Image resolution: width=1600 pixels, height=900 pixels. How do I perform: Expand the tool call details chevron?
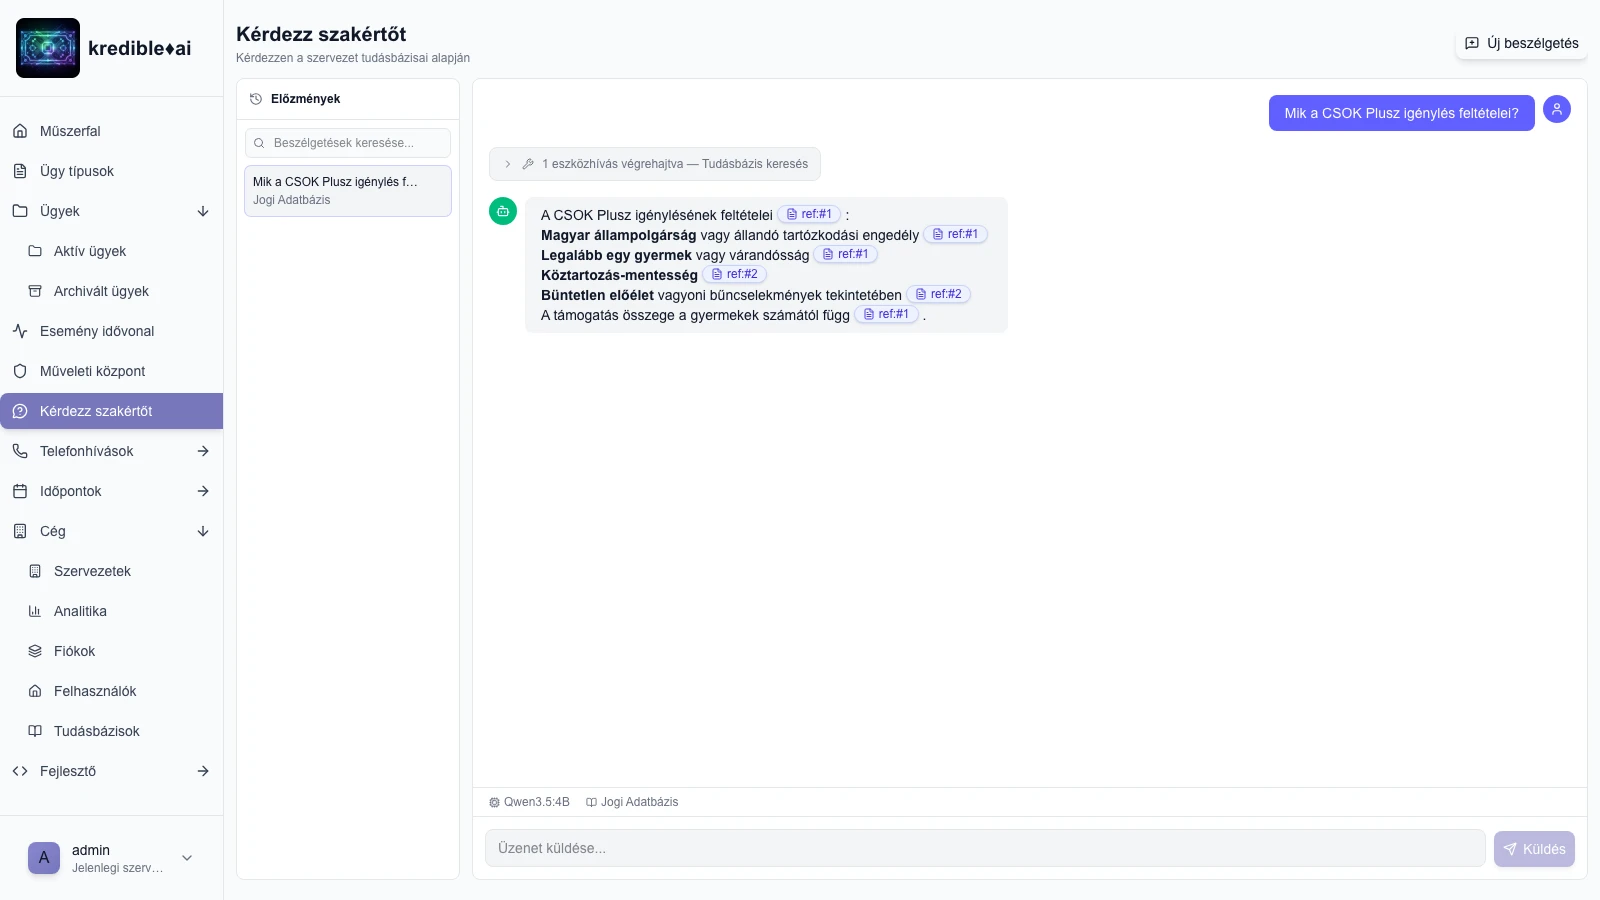coord(508,164)
